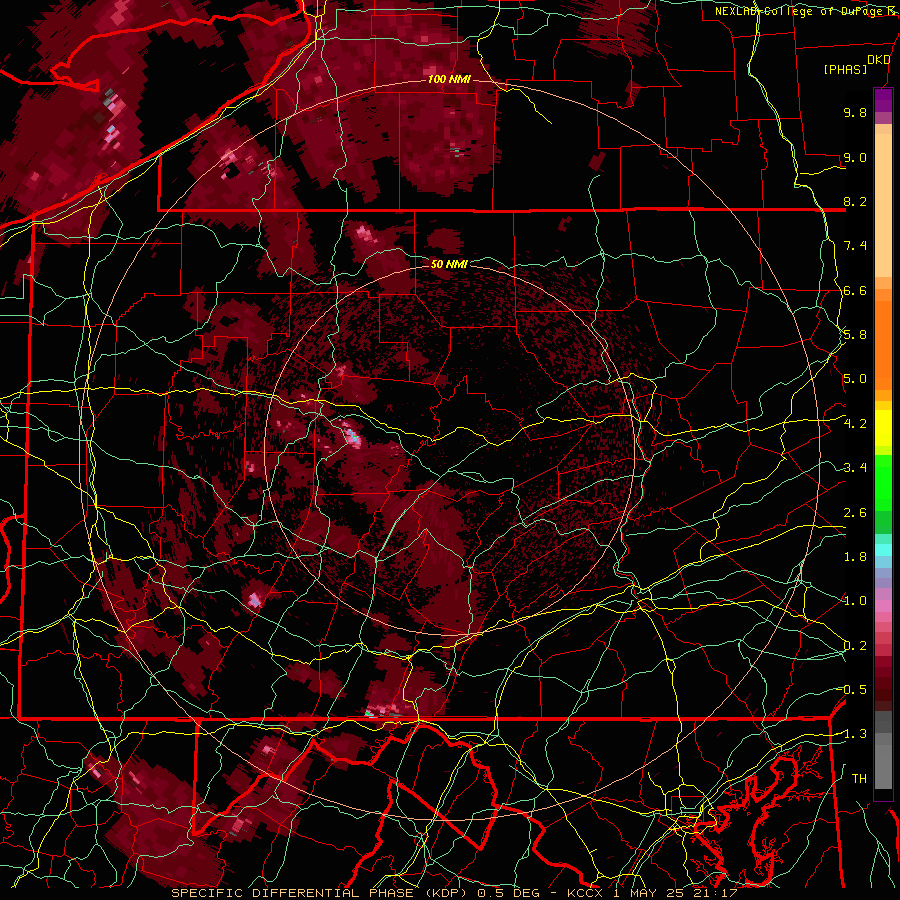The image size is (900, 900).
Task: Click the -1.3 scale value
Action: [x=852, y=734]
